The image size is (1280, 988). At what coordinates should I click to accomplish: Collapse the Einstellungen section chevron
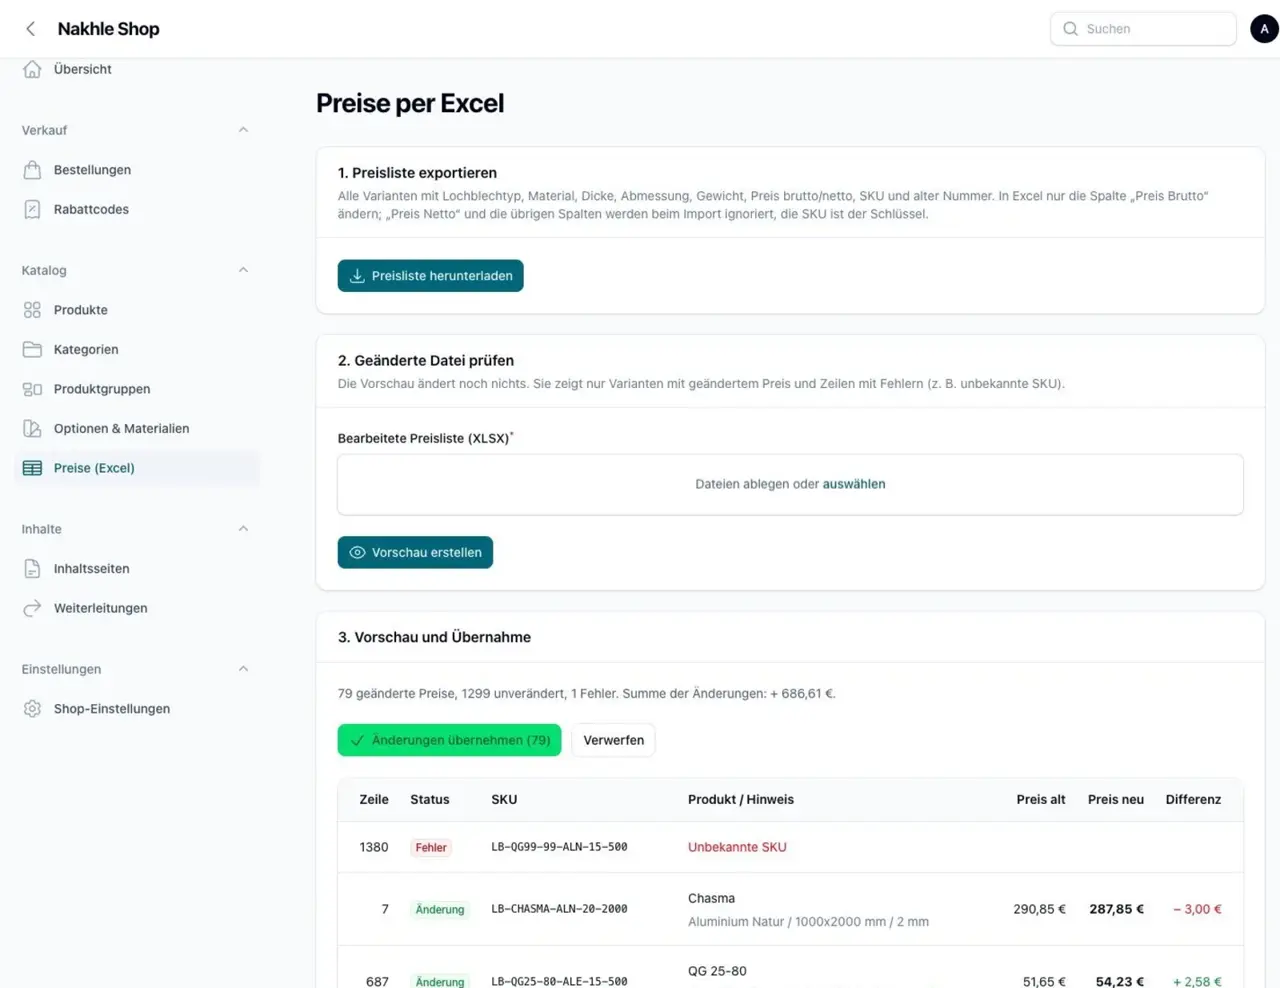point(243,669)
